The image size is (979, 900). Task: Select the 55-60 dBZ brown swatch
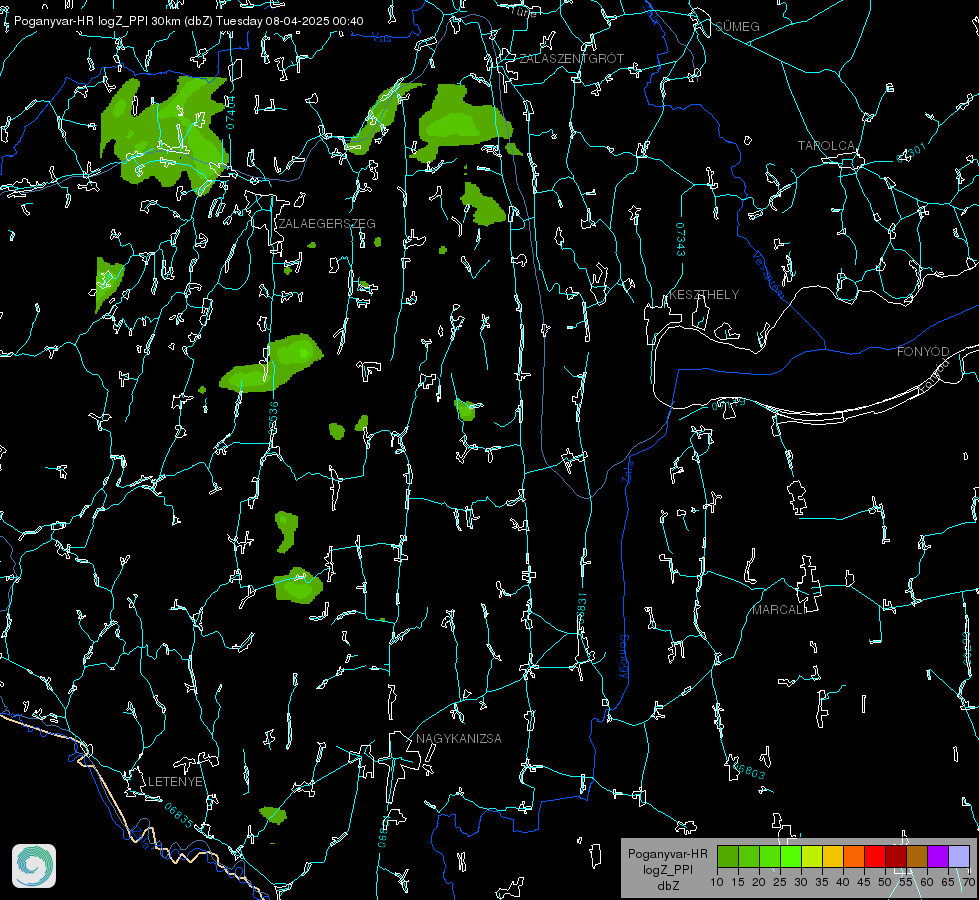coord(917,856)
